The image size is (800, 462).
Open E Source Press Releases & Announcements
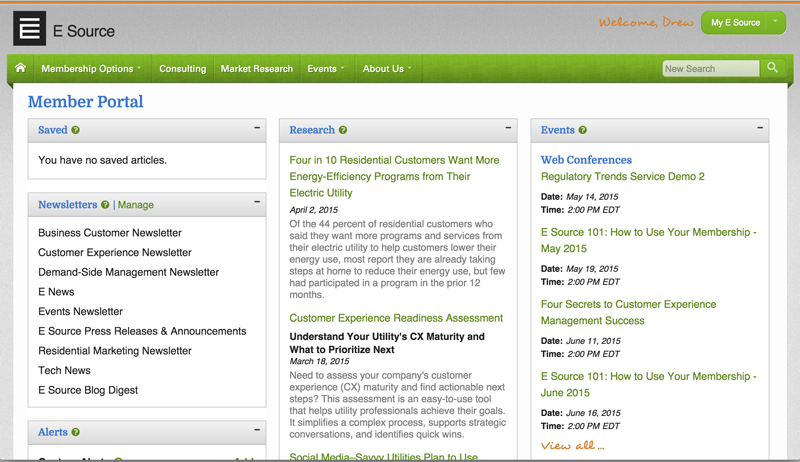142,331
